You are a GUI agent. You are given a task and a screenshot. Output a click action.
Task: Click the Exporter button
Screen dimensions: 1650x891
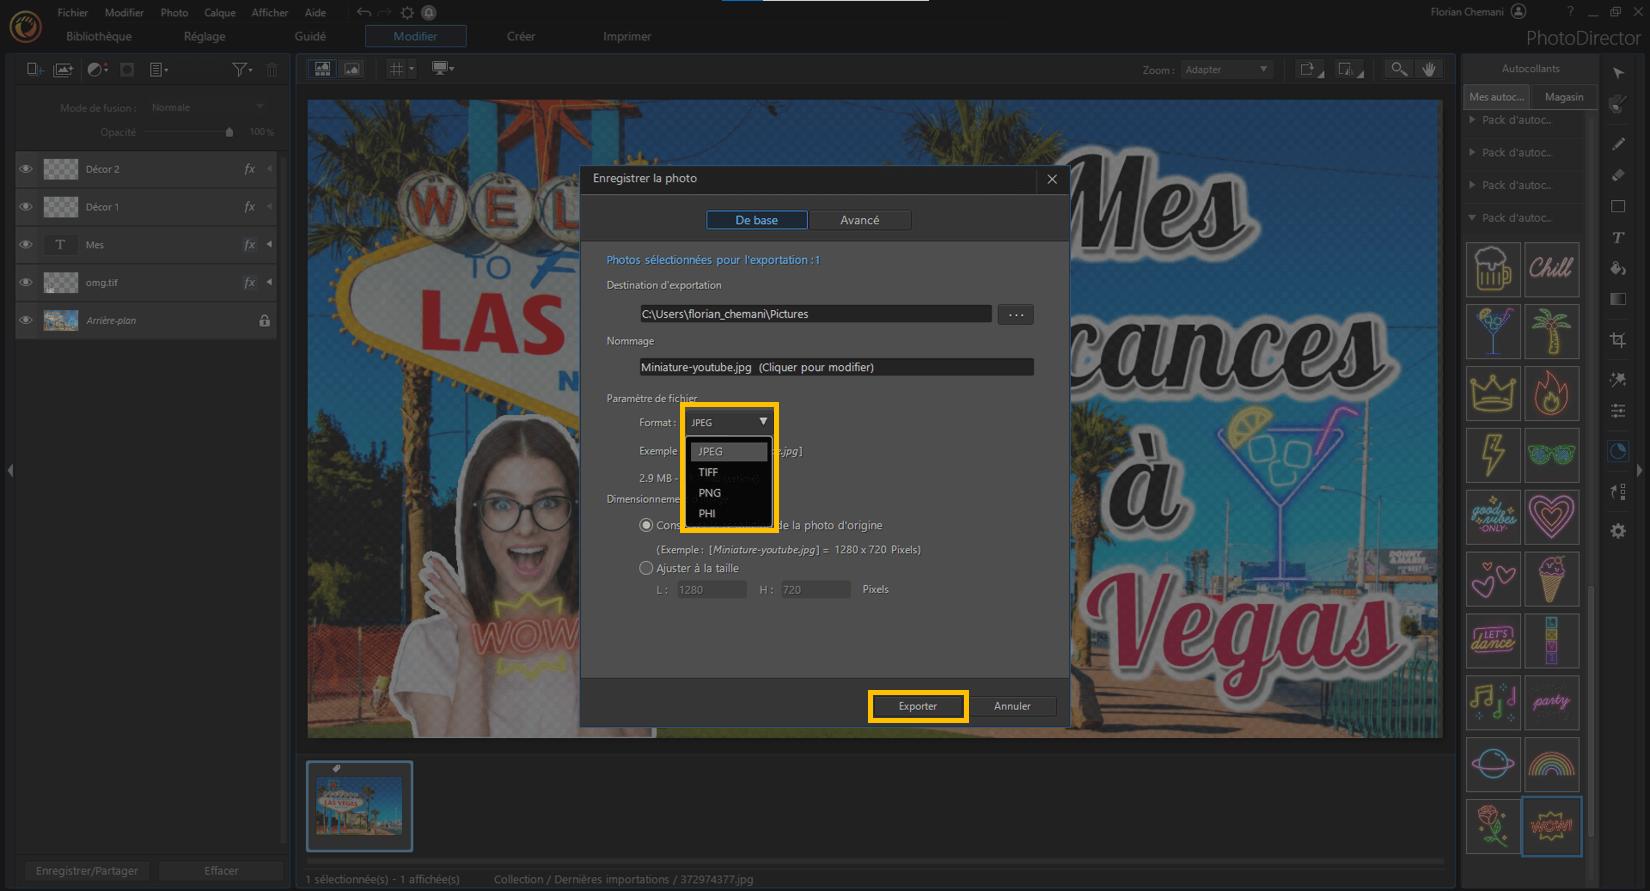(917, 706)
